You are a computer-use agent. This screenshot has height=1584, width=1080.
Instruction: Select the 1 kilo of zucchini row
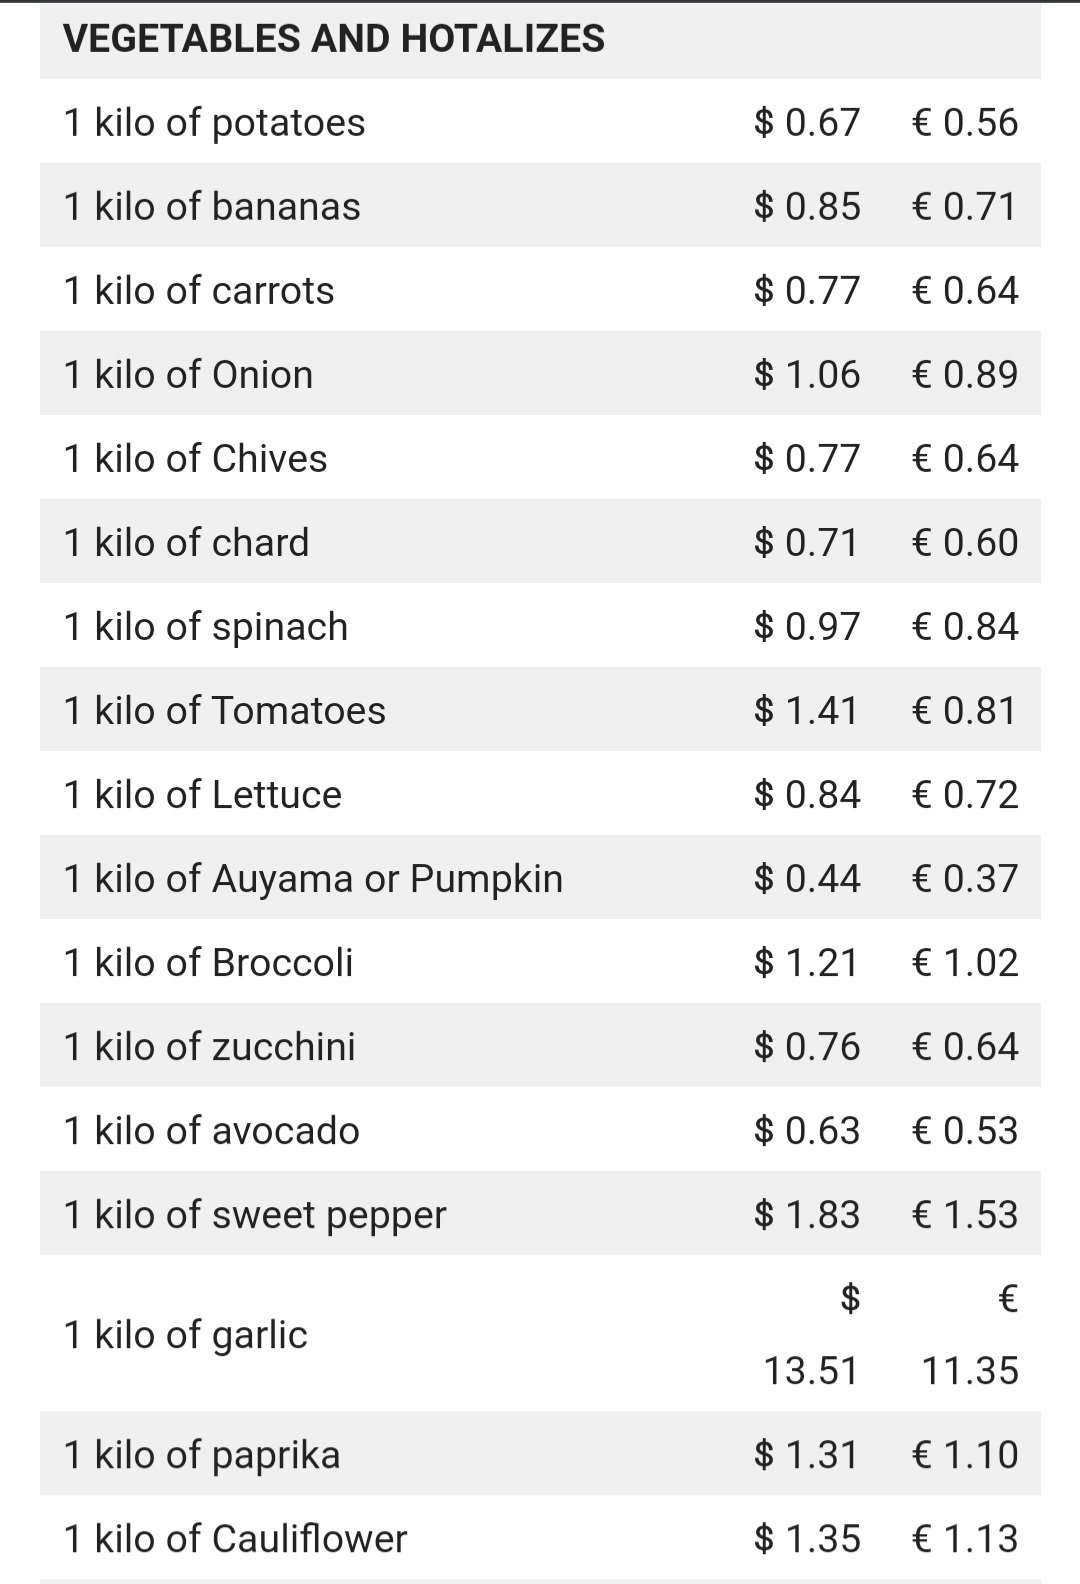click(540, 1046)
